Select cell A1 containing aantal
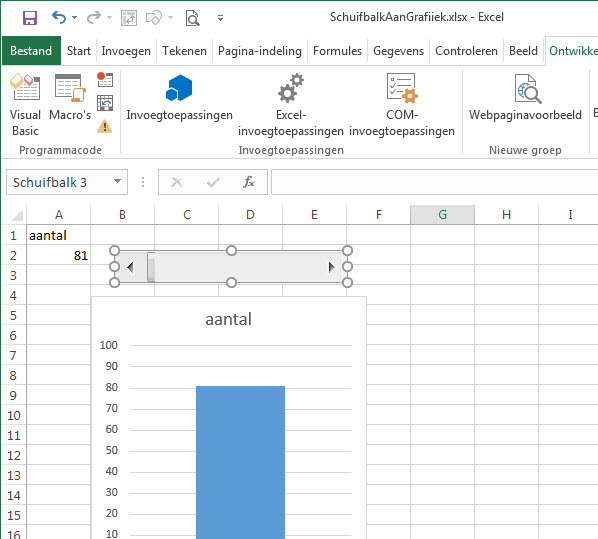 tap(59, 235)
